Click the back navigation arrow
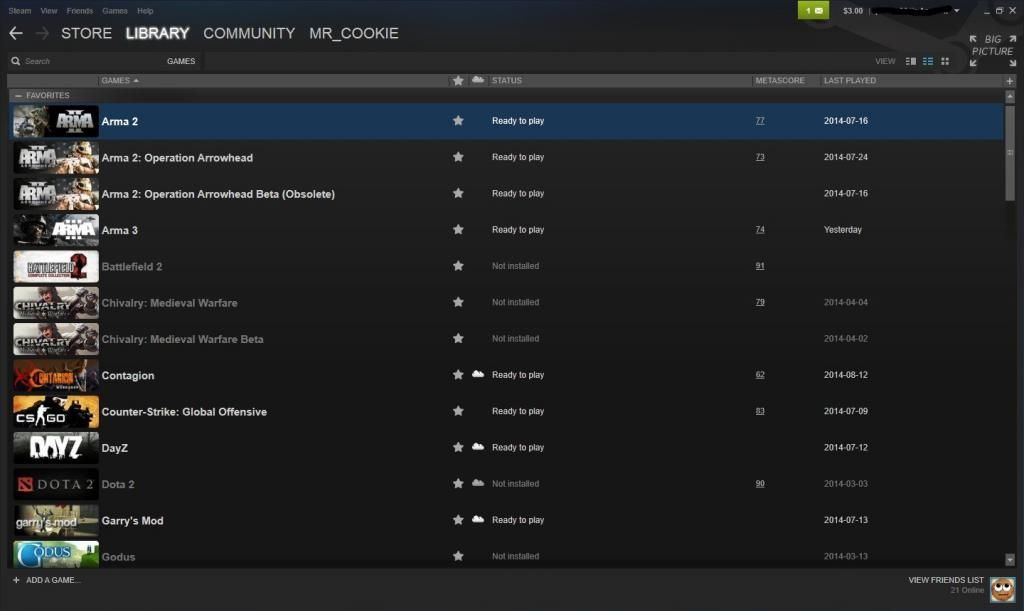The height and width of the screenshot is (611, 1024). click(x=16, y=33)
